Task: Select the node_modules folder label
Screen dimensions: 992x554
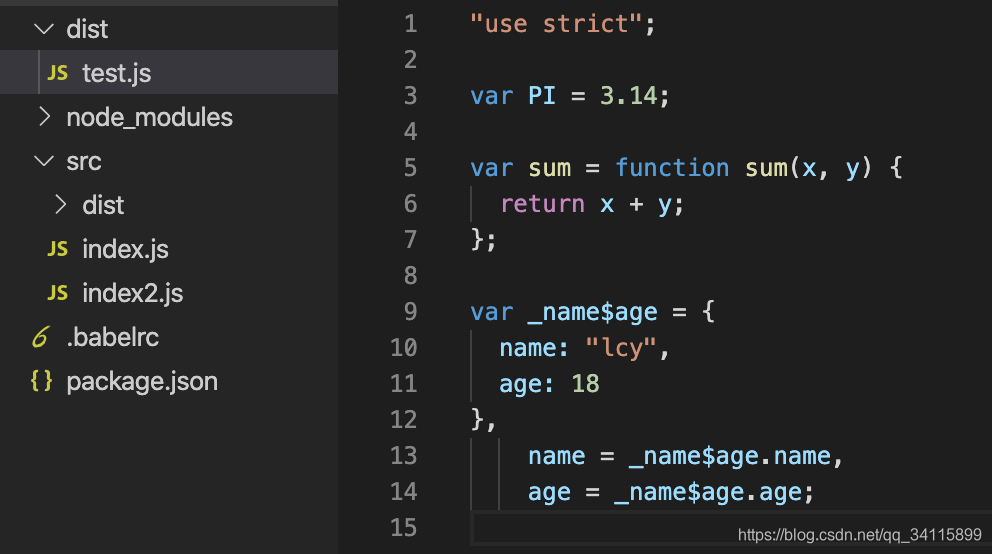Action: (149, 118)
